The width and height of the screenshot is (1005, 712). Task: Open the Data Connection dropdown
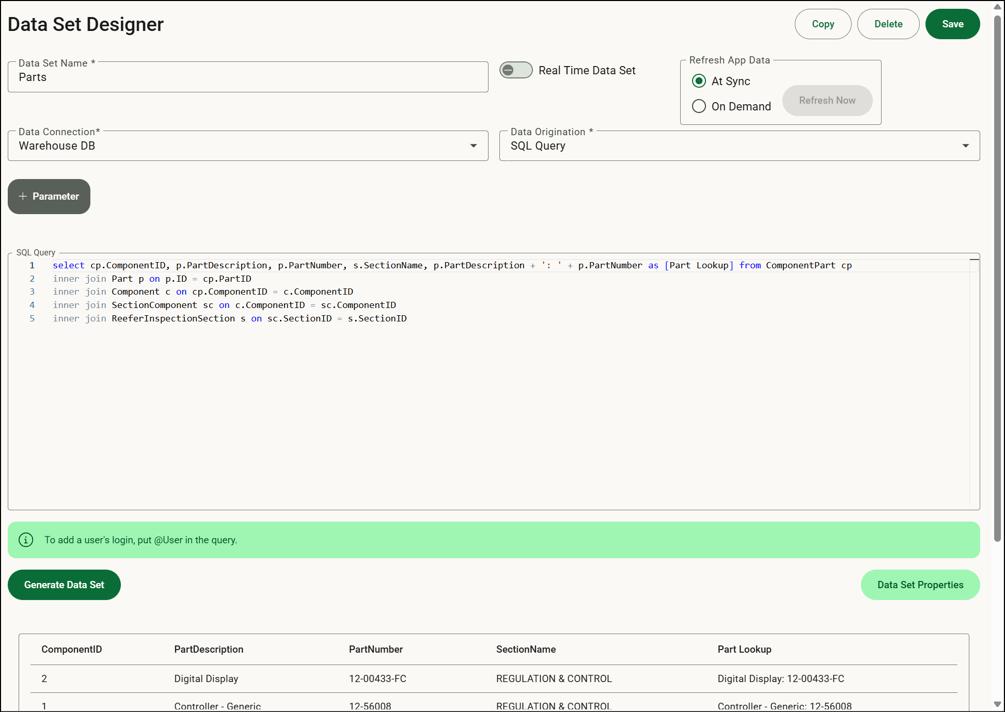point(250,145)
